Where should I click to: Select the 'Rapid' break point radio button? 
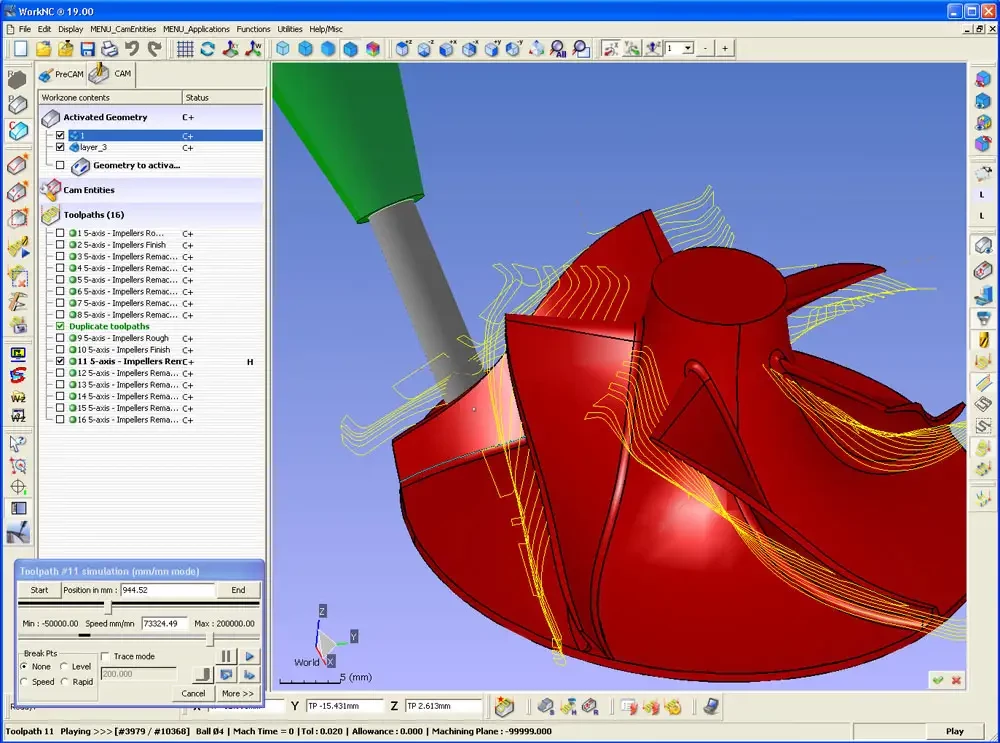(x=64, y=682)
